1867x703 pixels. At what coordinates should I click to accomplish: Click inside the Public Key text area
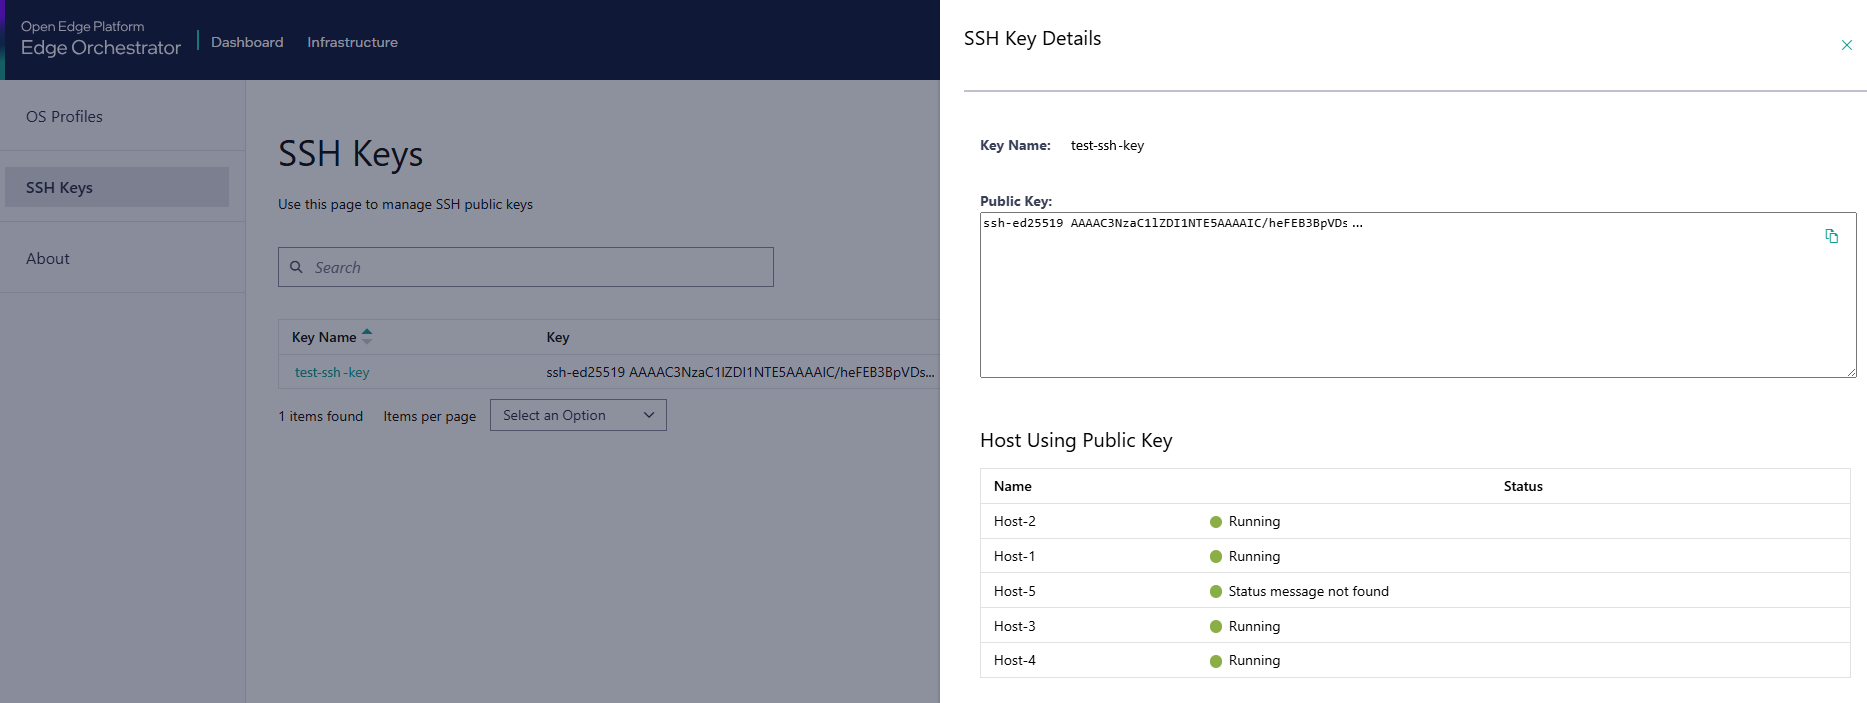(x=1400, y=300)
